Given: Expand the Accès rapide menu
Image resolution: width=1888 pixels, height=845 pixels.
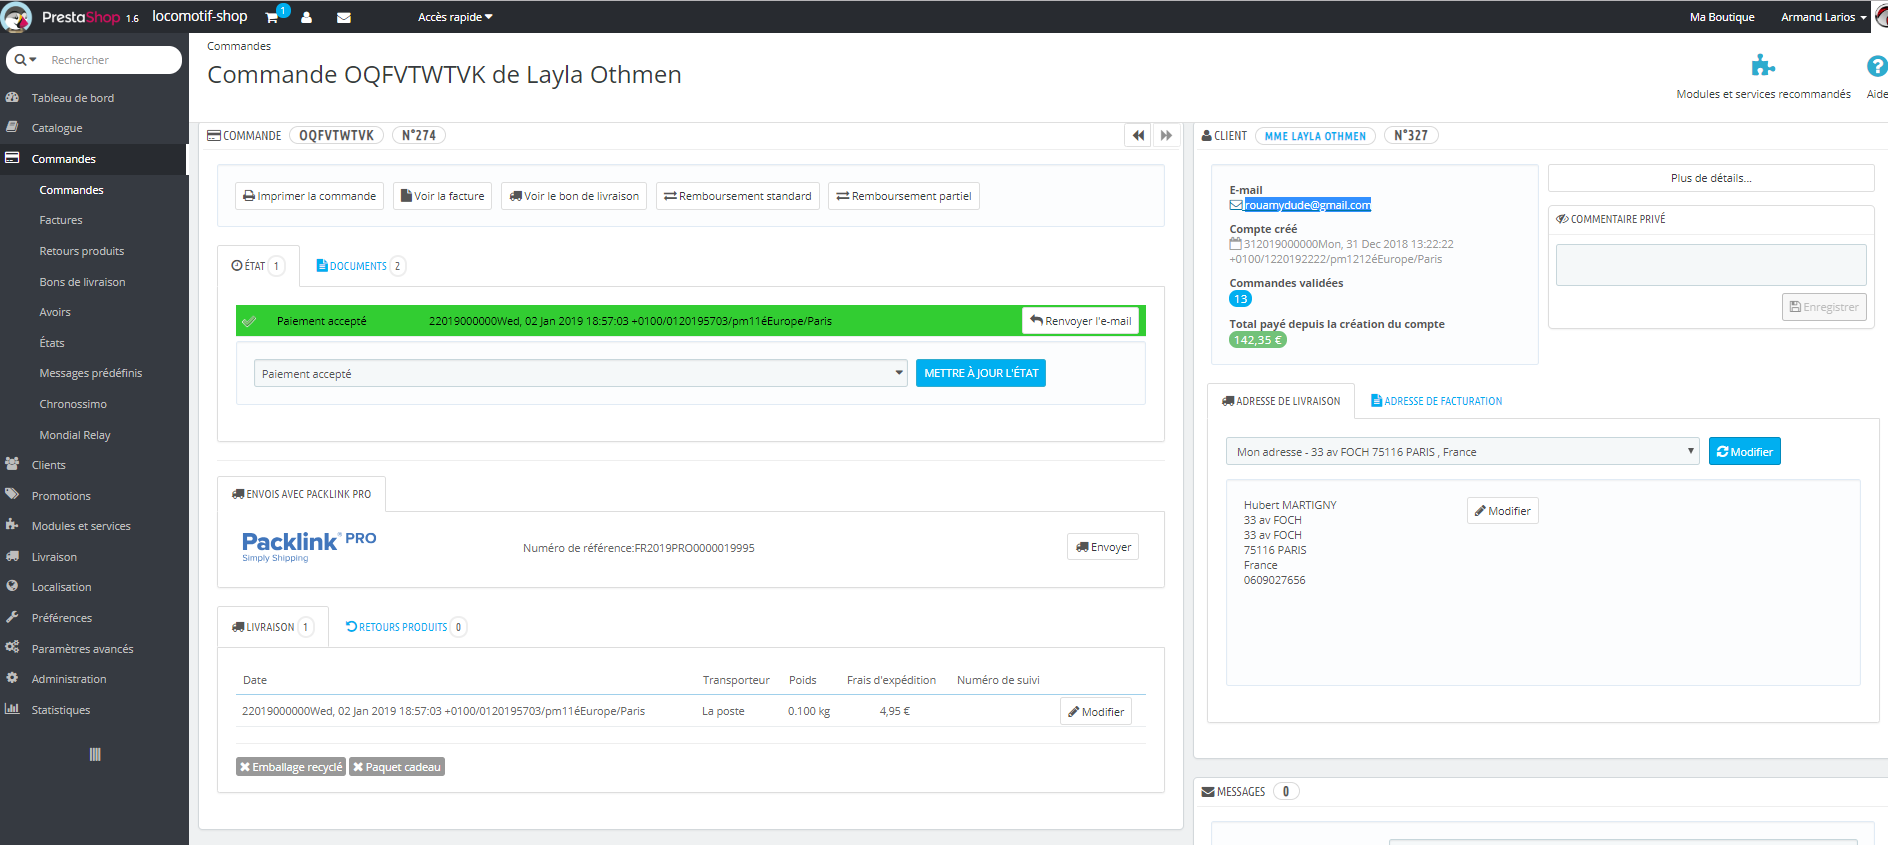Looking at the screenshot, I should (455, 17).
